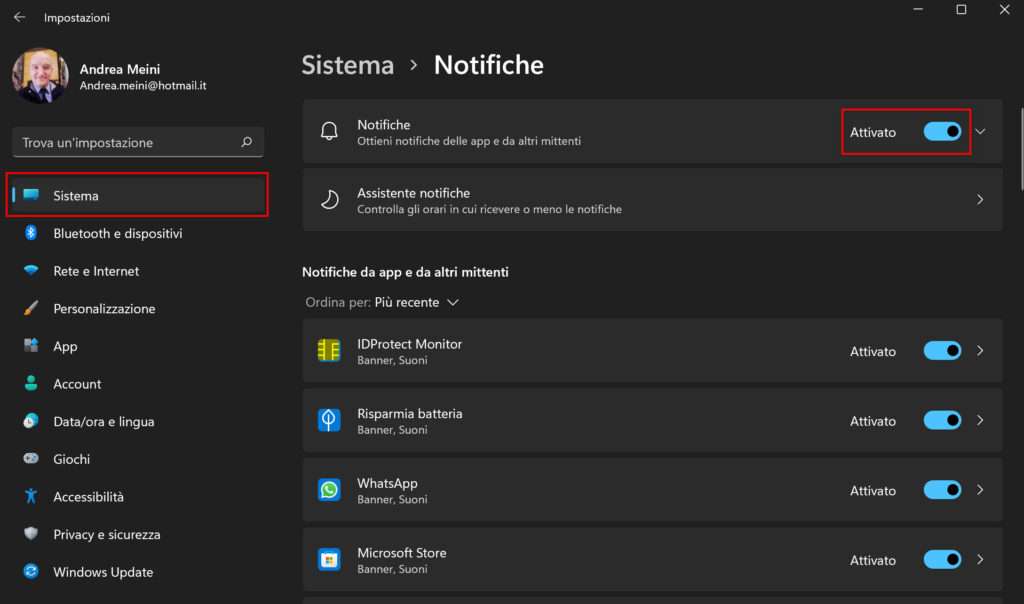Click the Windows Update icon
Viewport: 1024px width, 604px height.
pyautogui.click(x=31, y=571)
